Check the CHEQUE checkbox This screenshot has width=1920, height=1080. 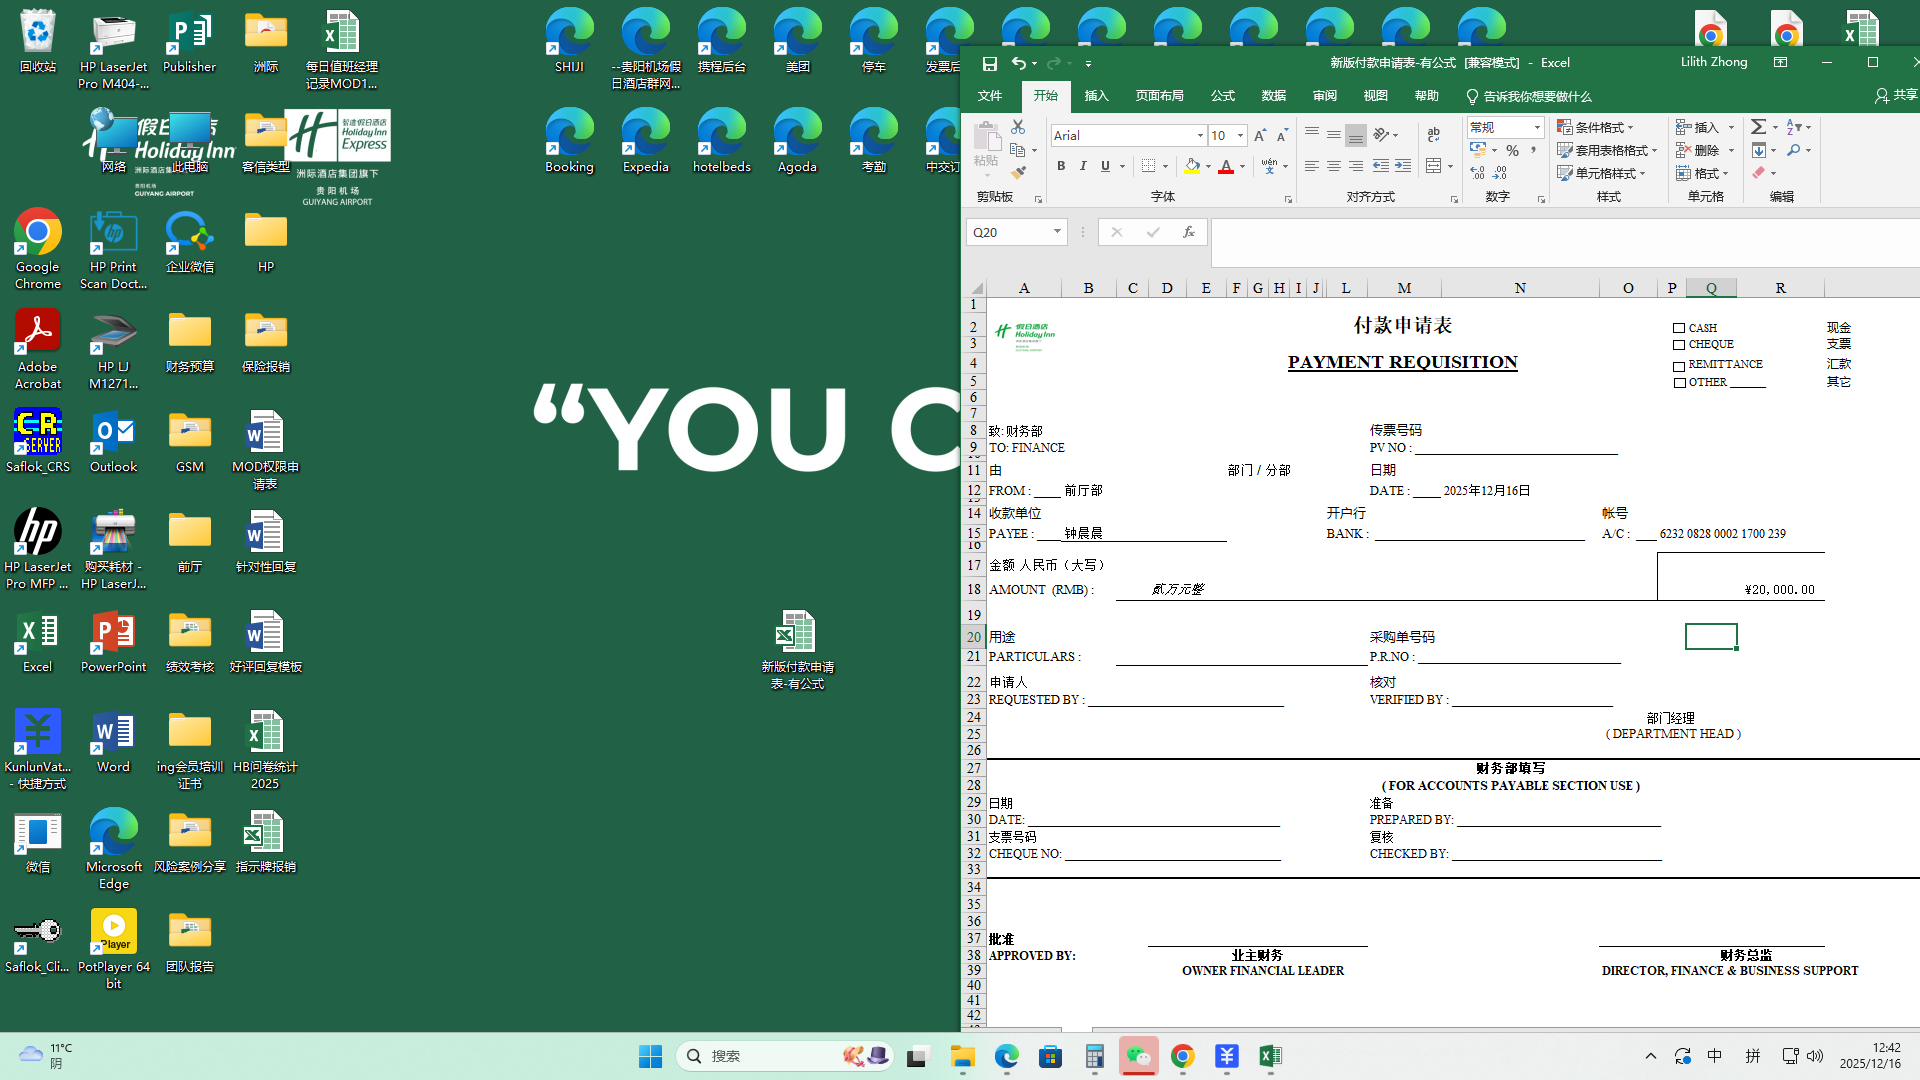click(x=1679, y=345)
